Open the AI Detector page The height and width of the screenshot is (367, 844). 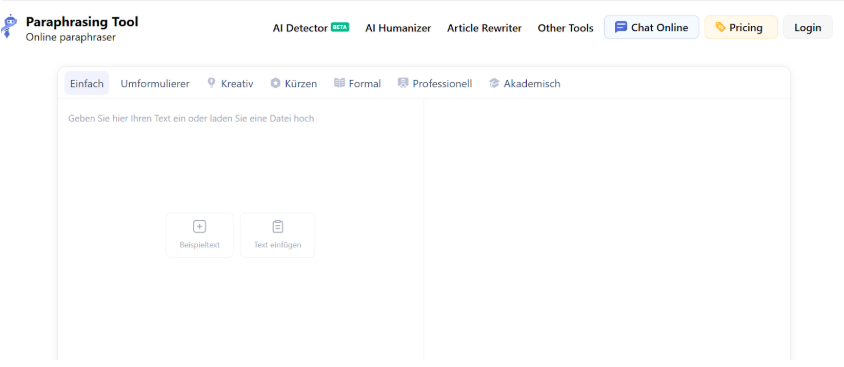pos(300,28)
